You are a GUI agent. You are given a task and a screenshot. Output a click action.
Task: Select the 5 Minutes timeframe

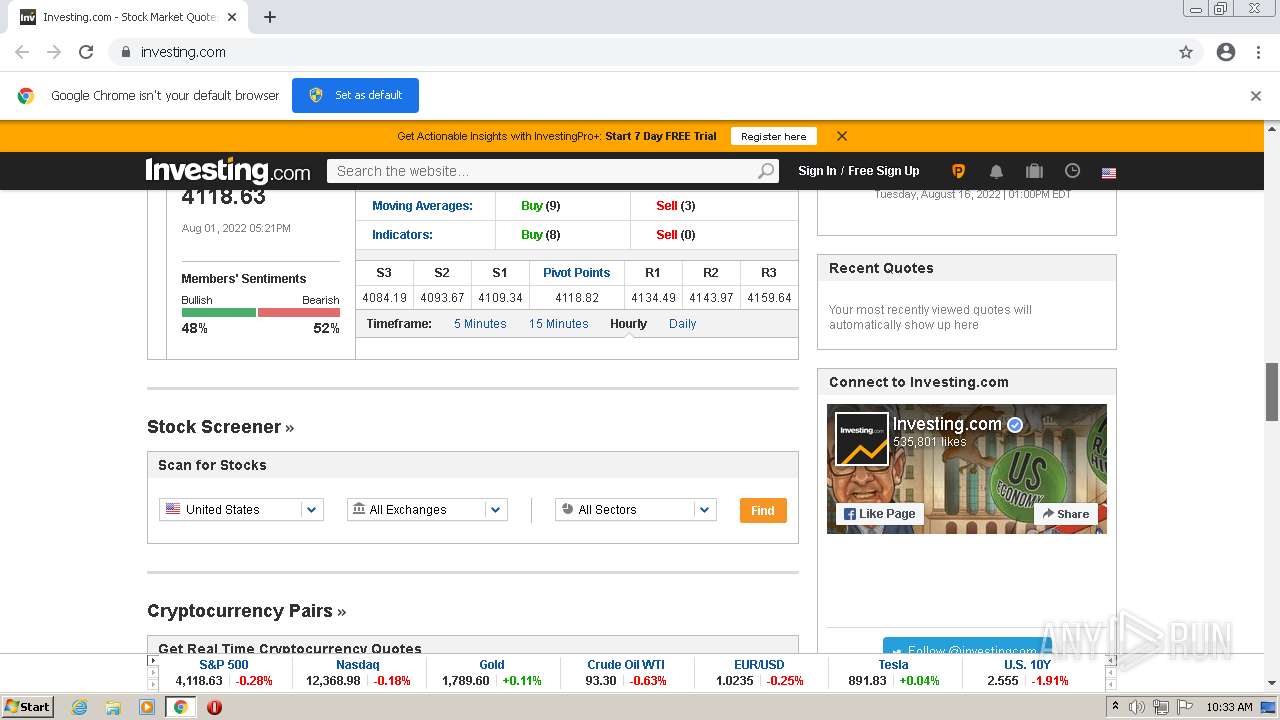[480, 324]
